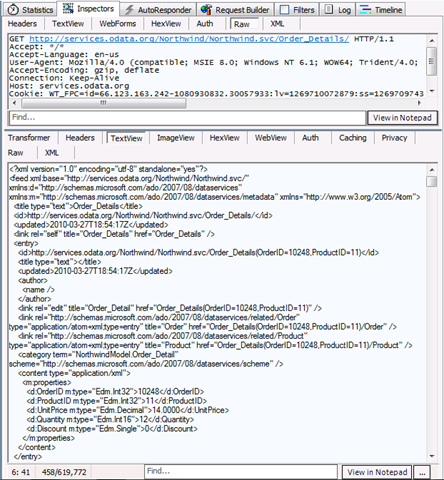444x480 pixels.
Task: Open the Order_Details URL link in request
Action: point(189,39)
